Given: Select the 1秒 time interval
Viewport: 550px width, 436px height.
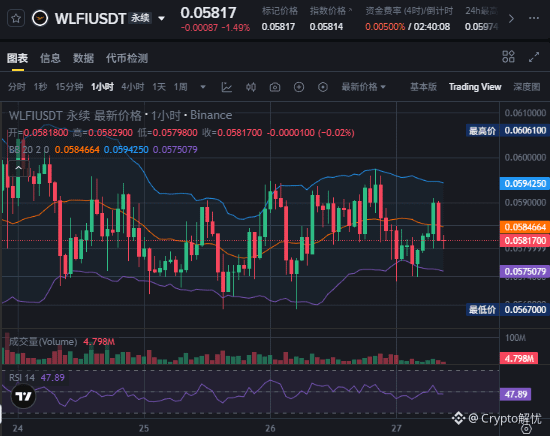Looking at the screenshot, I should (x=40, y=87).
